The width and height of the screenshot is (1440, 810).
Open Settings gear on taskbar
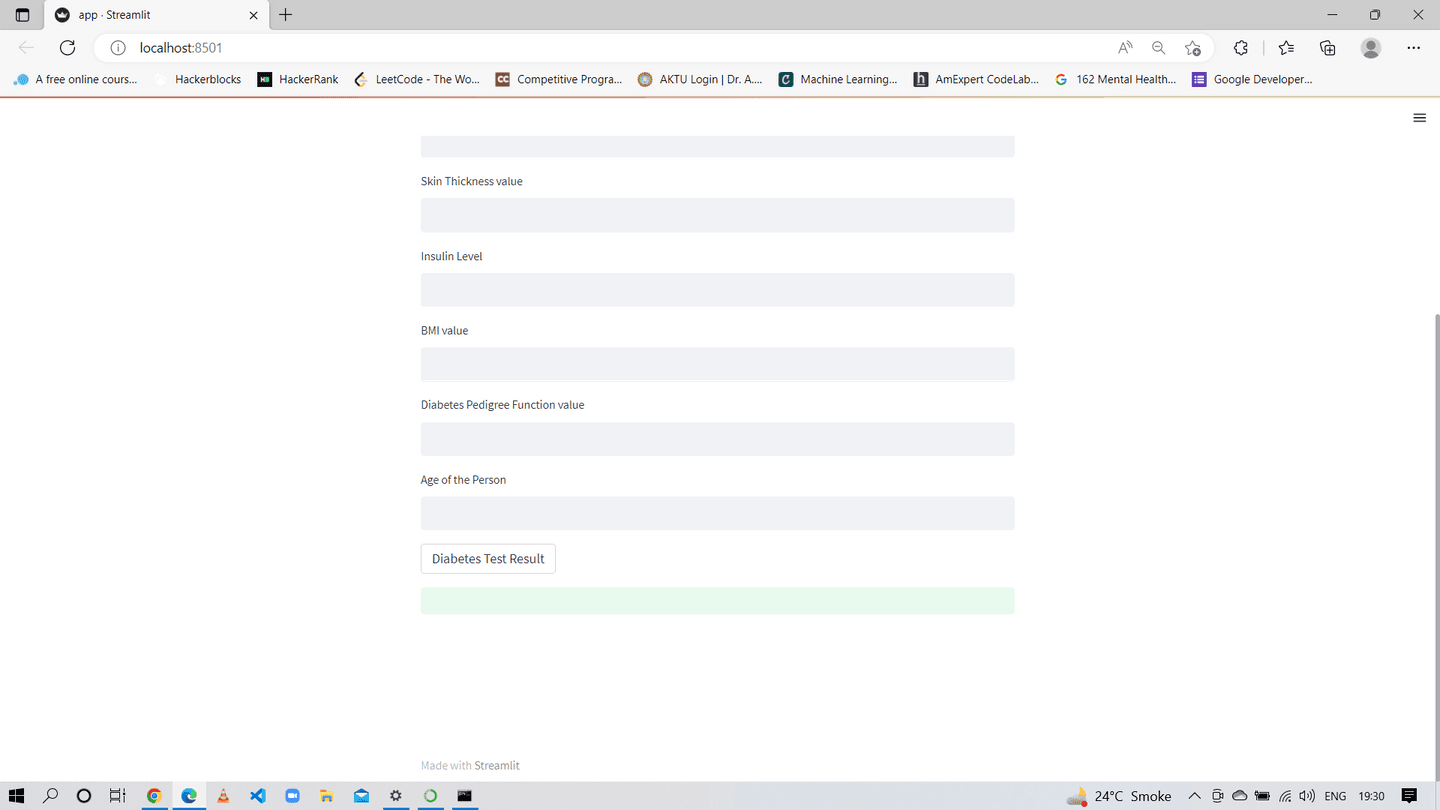point(396,796)
